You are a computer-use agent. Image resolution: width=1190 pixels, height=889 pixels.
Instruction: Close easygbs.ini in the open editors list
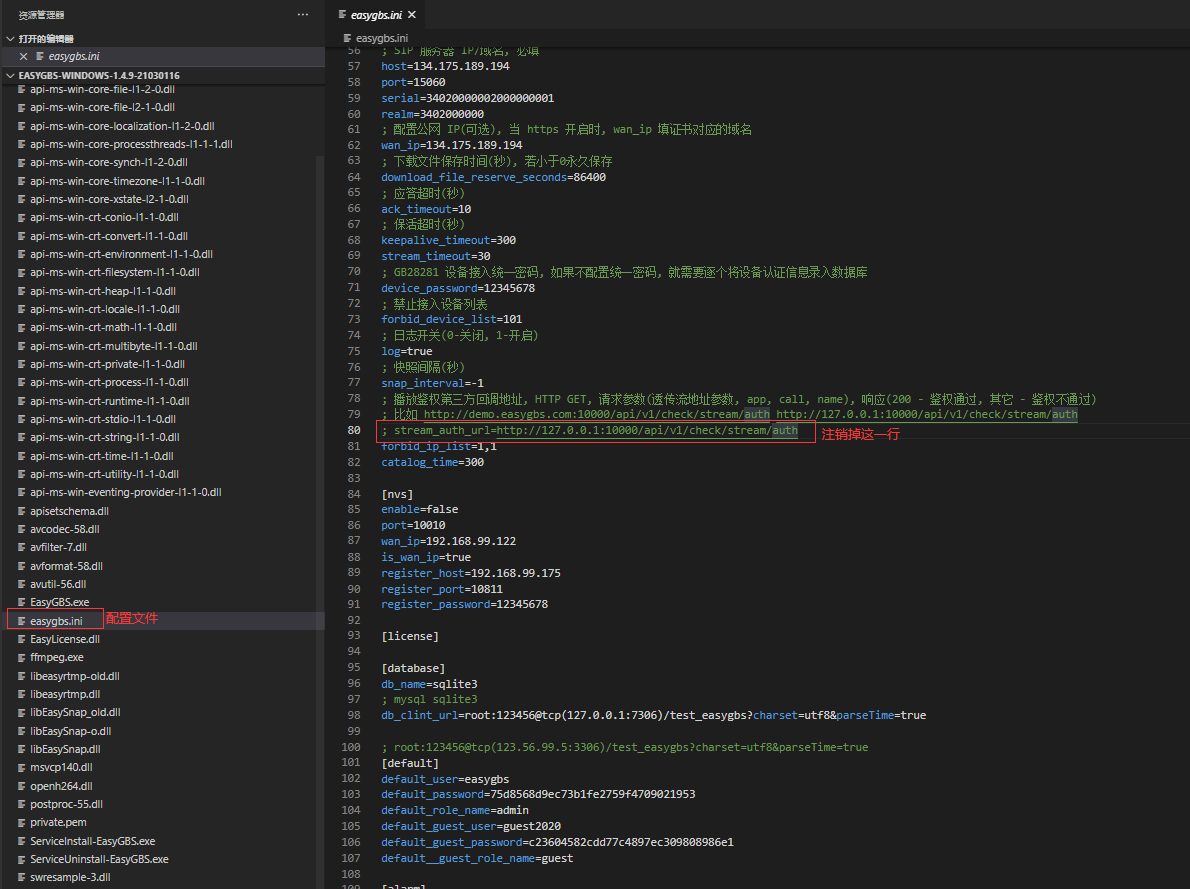click(23, 57)
